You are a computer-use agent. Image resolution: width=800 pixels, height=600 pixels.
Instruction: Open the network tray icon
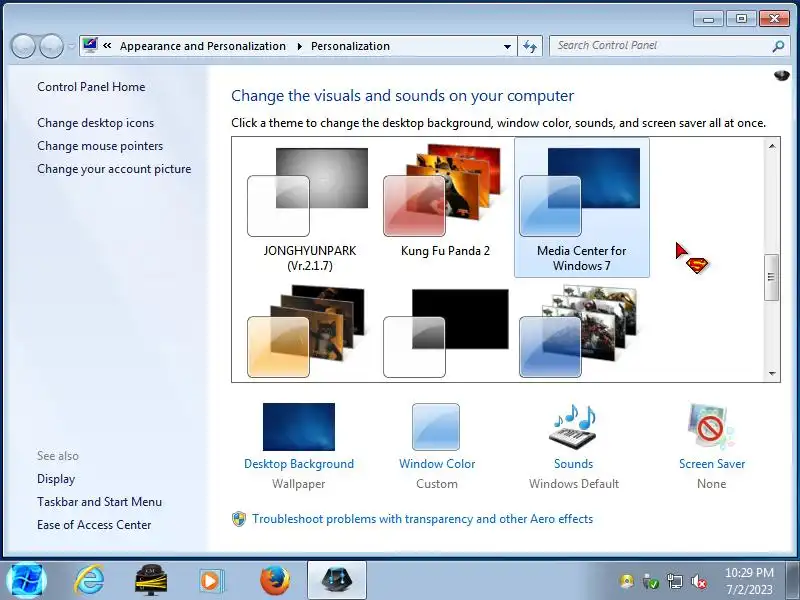pos(674,581)
